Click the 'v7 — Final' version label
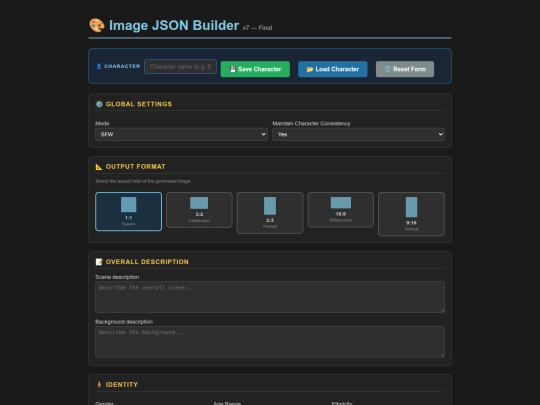The image size is (540, 405). coord(257,28)
